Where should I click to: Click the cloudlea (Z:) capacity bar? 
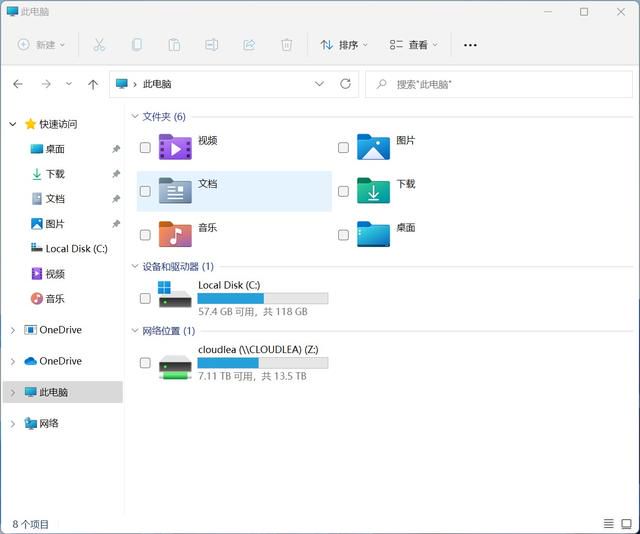point(263,363)
